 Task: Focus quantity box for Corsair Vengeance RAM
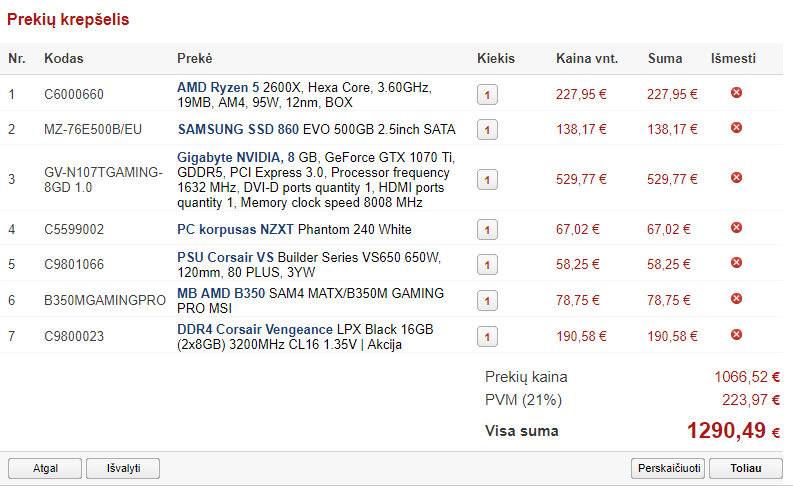(487, 337)
